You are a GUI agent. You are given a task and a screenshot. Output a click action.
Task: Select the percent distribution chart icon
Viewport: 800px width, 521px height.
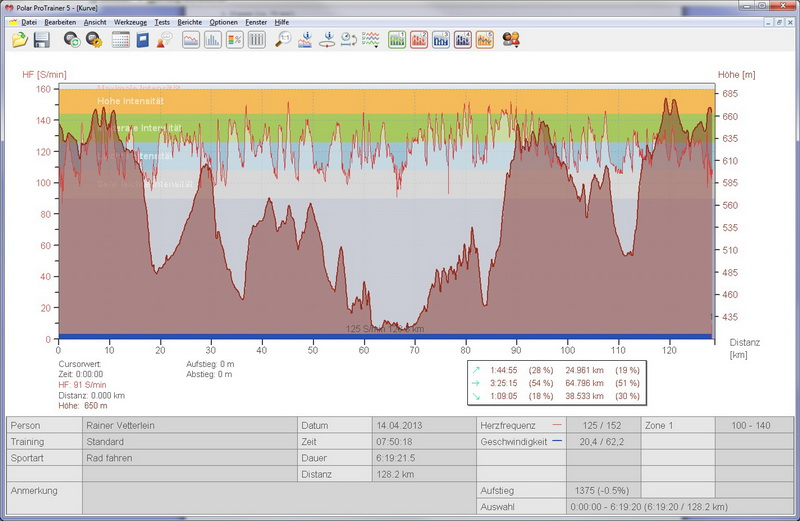(234, 40)
